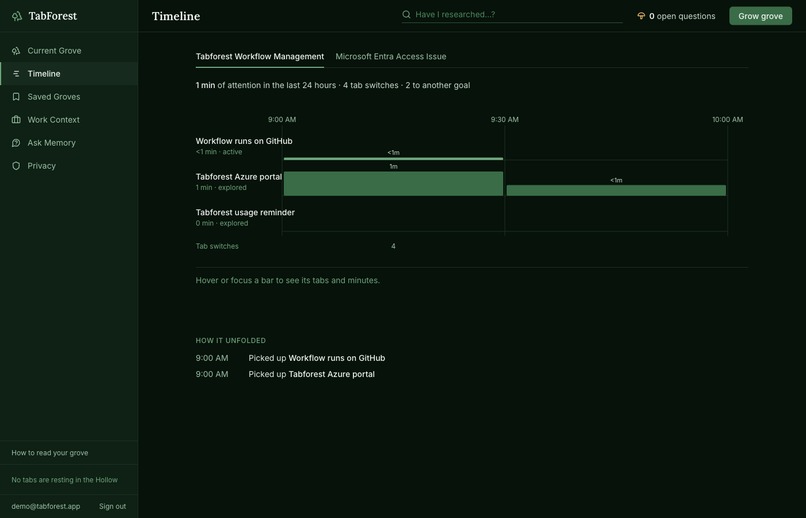Select the Tabforest usage reminder row label
The image size is (806, 518).
(x=245, y=212)
